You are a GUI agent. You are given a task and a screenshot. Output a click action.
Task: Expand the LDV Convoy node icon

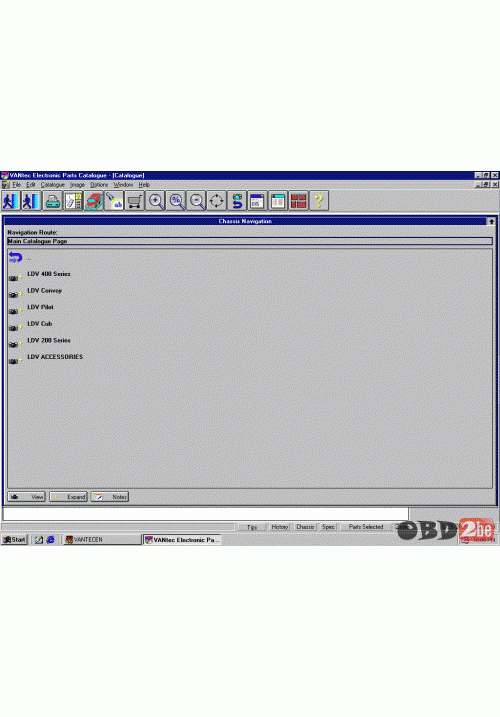(x=16, y=294)
